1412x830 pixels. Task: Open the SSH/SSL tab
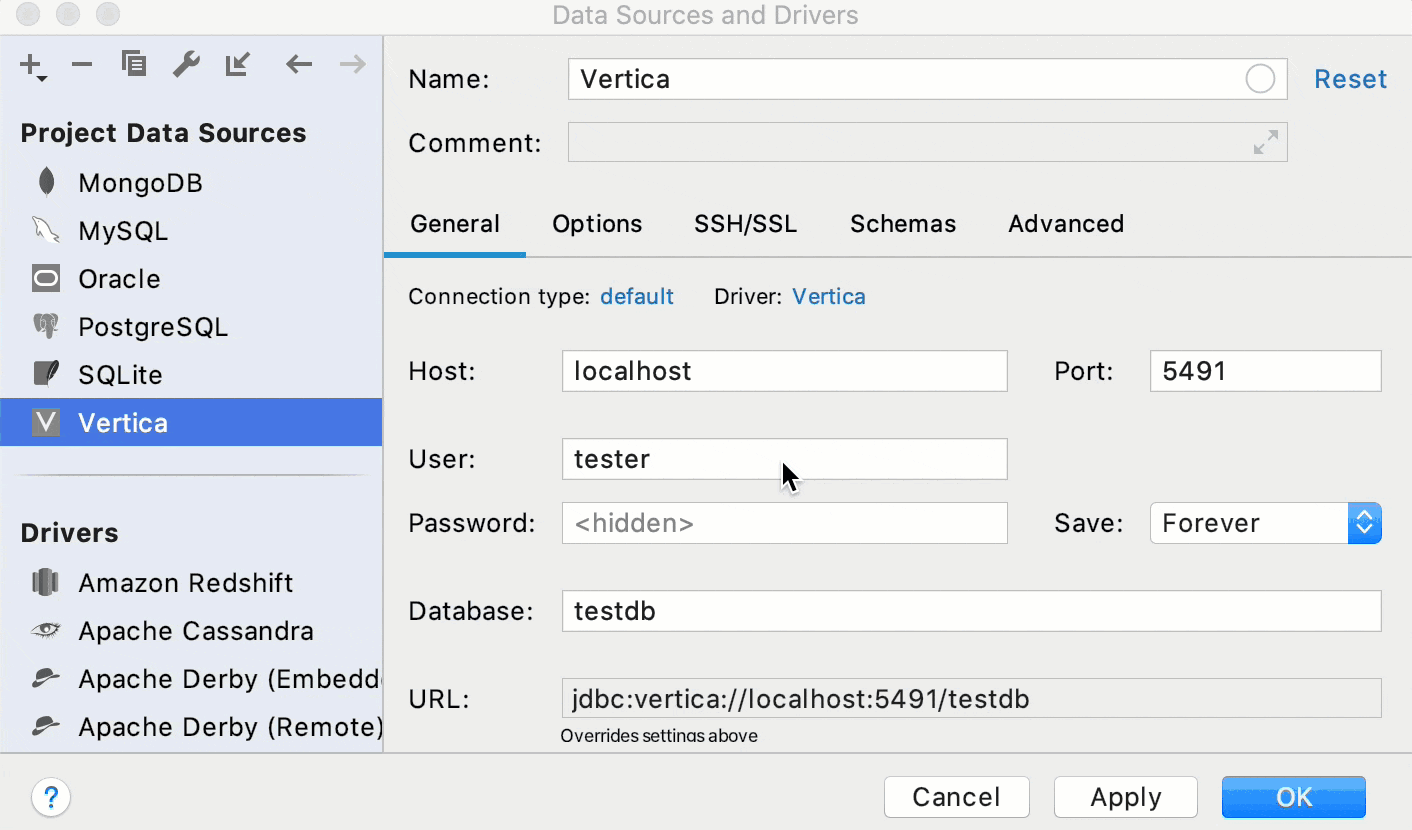[744, 224]
